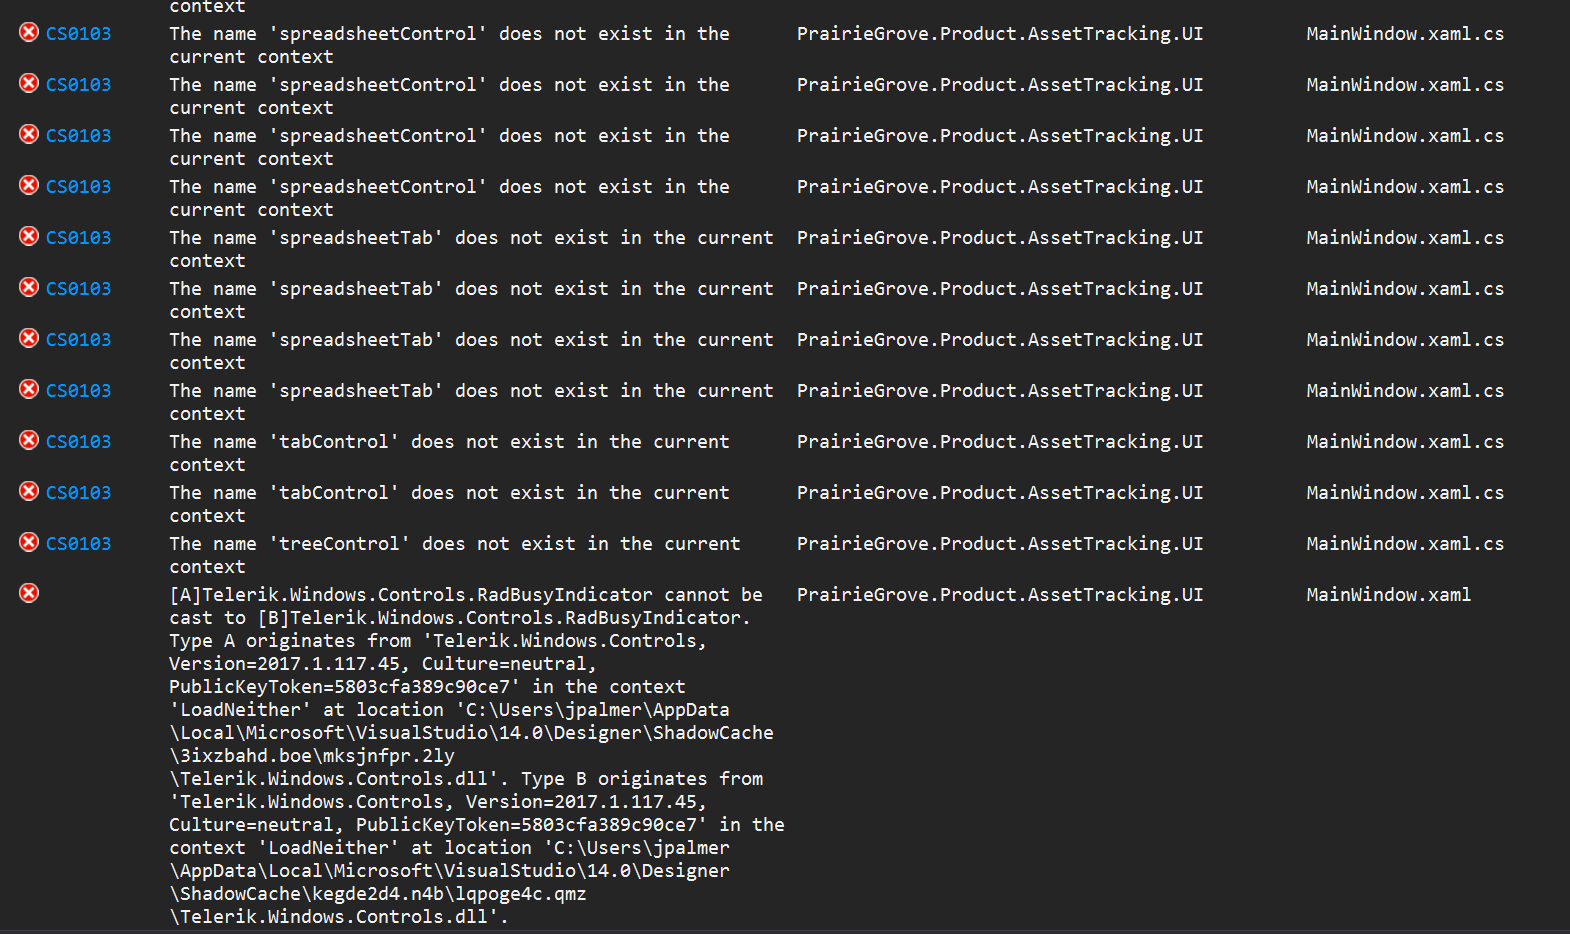Open the CS0103 link for the last spreadsheetControl error

point(78,187)
